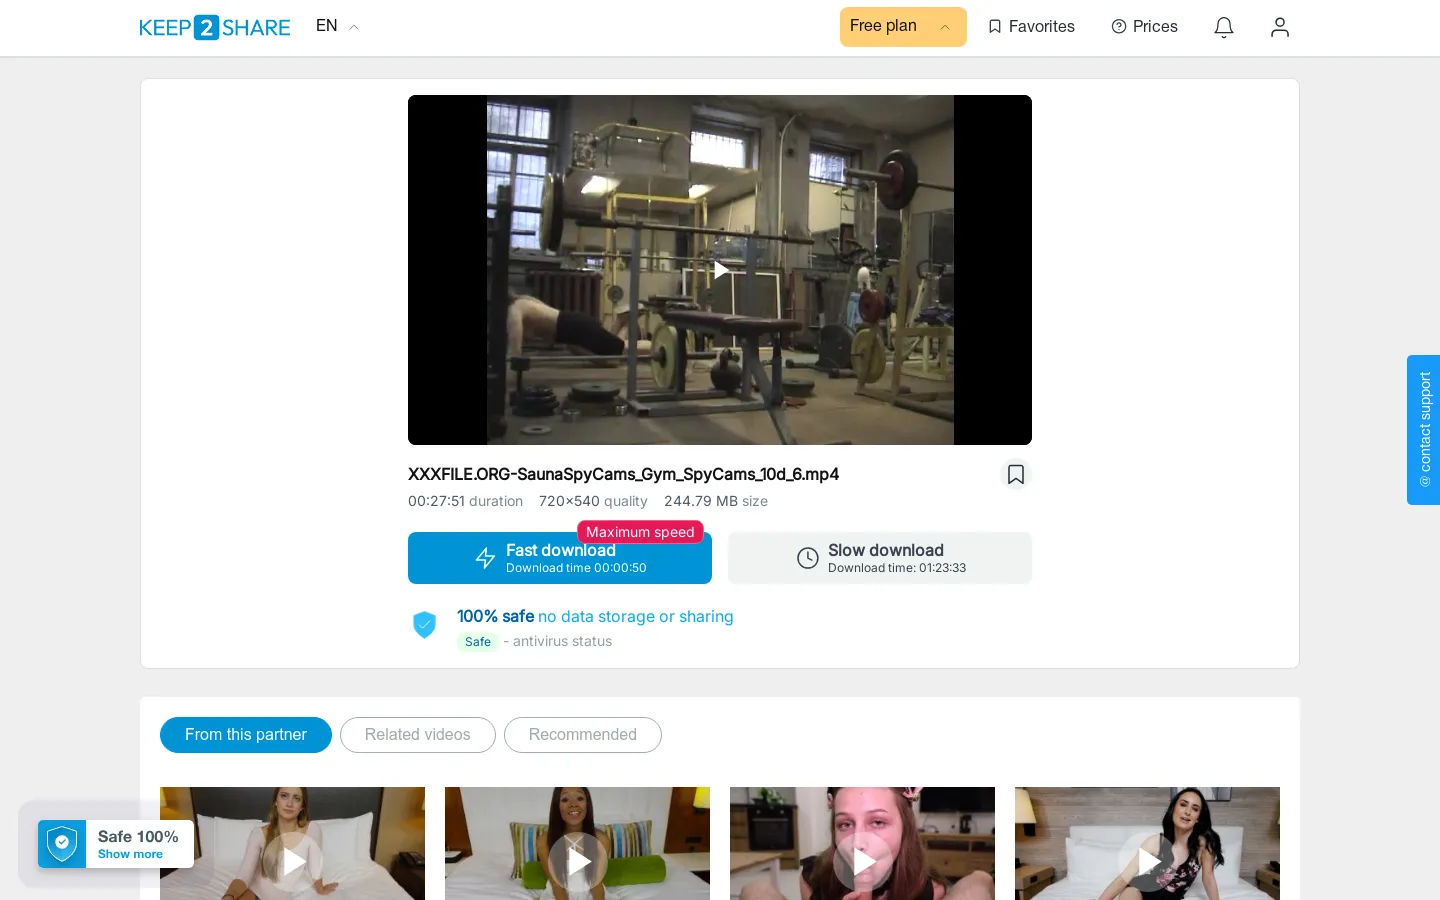This screenshot has width=1440, height=900.
Task: Bookmark this file with the bookmark icon
Action: click(1016, 474)
